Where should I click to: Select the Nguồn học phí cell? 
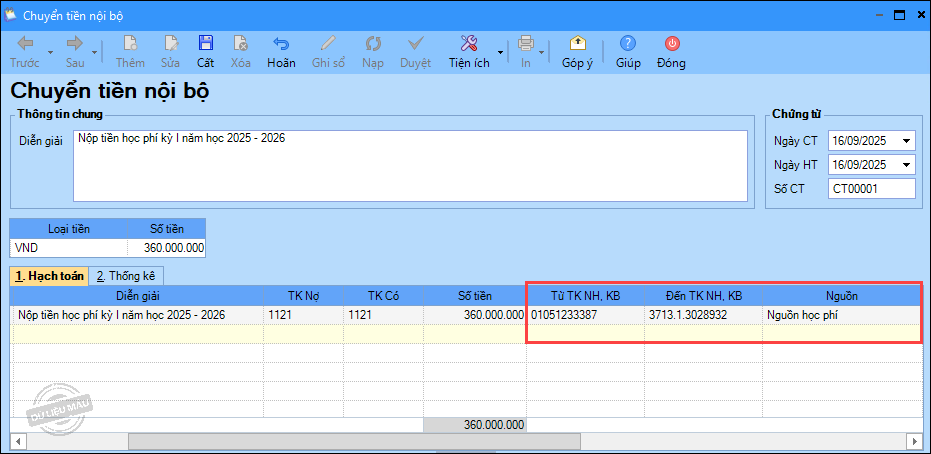[840, 315]
